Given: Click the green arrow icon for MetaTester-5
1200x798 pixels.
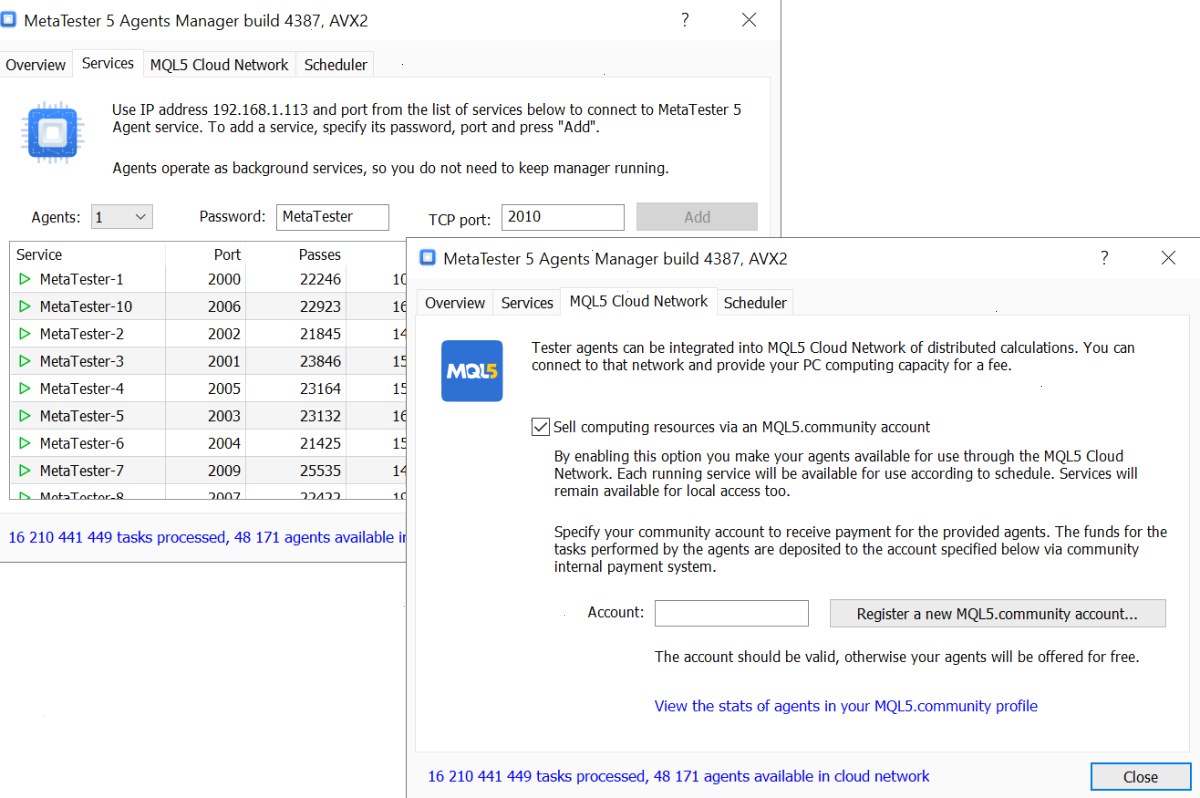Looking at the screenshot, I should pyautogui.click(x=24, y=415).
